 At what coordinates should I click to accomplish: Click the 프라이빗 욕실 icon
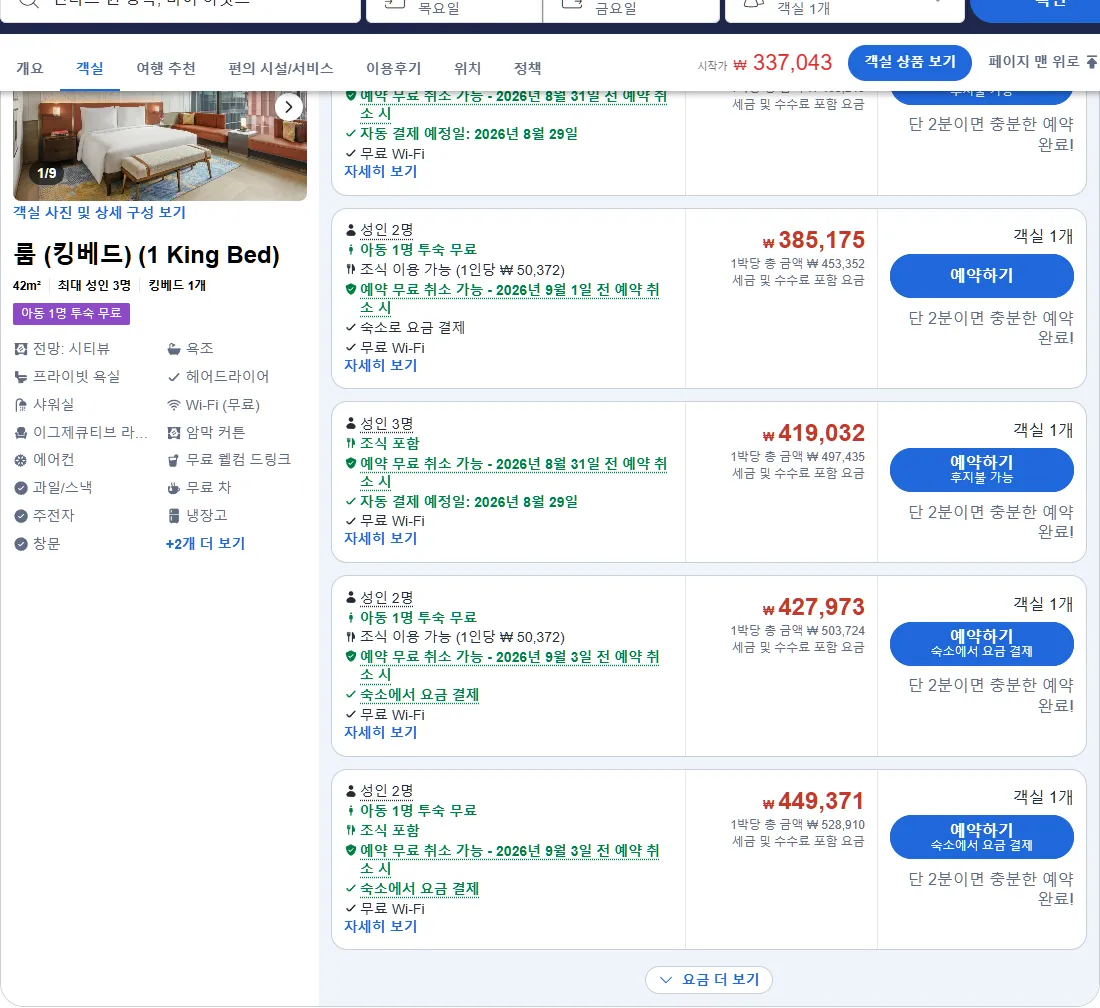coord(21,377)
